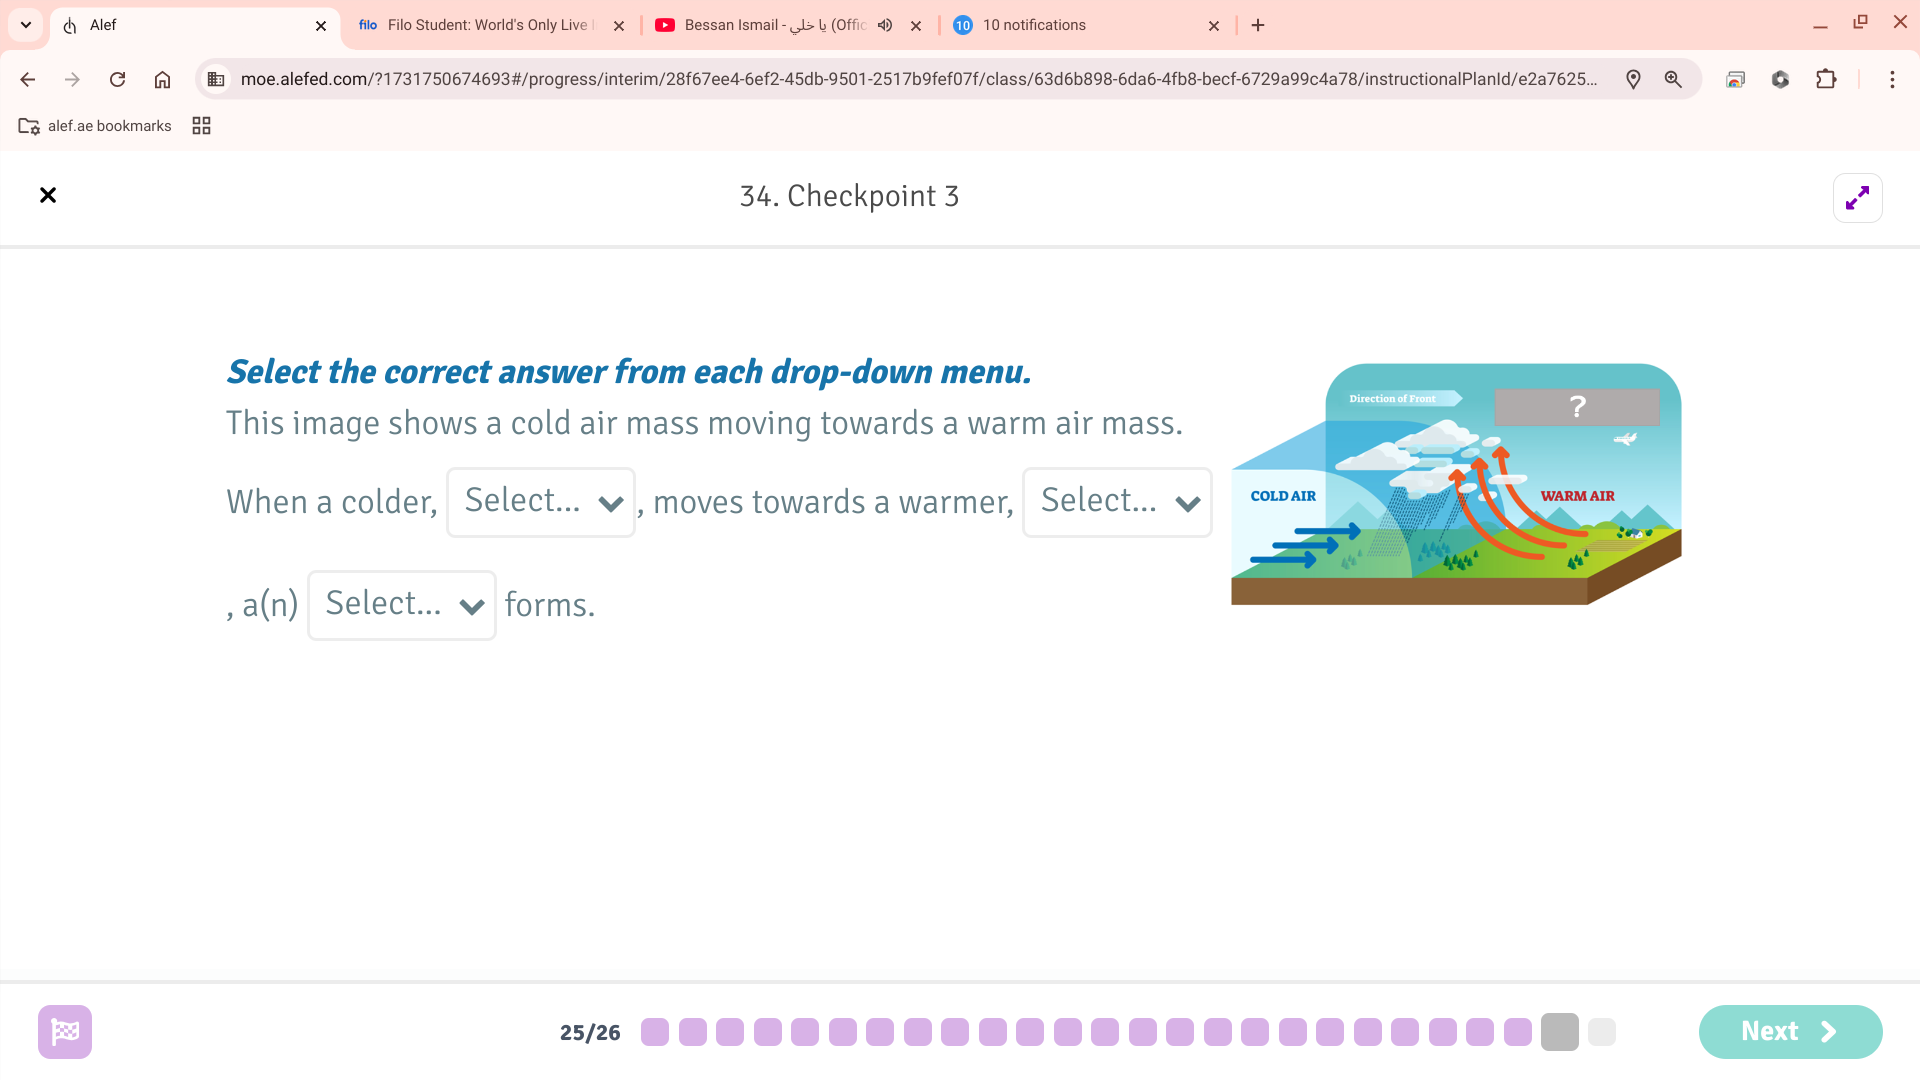Open the bookmarks apps grid icon
Image resolution: width=1920 pixels, height=1080 pixels.
(x=201, y=126)
